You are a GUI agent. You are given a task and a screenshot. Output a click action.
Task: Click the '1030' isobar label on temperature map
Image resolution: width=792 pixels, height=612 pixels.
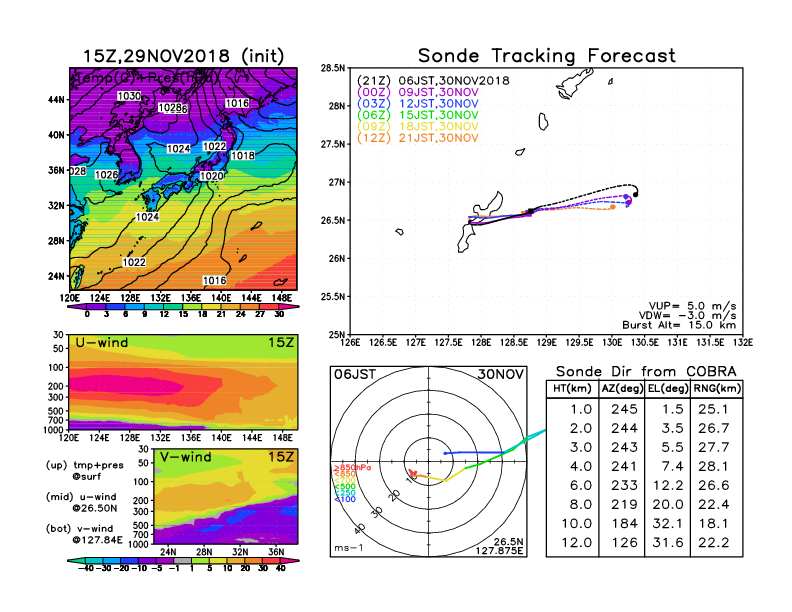[129, 96]
